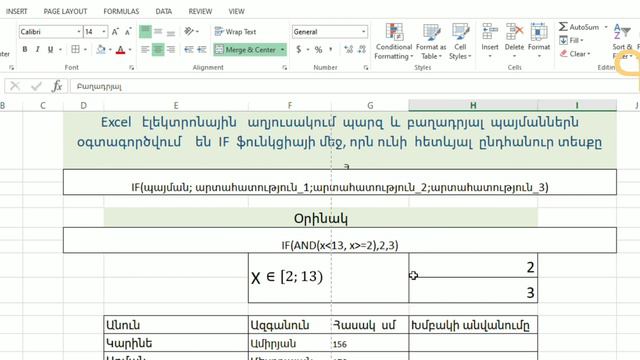Screen dimensions: 640x360
Task: Apply accounting dollar format
Action: click(299, 49)
